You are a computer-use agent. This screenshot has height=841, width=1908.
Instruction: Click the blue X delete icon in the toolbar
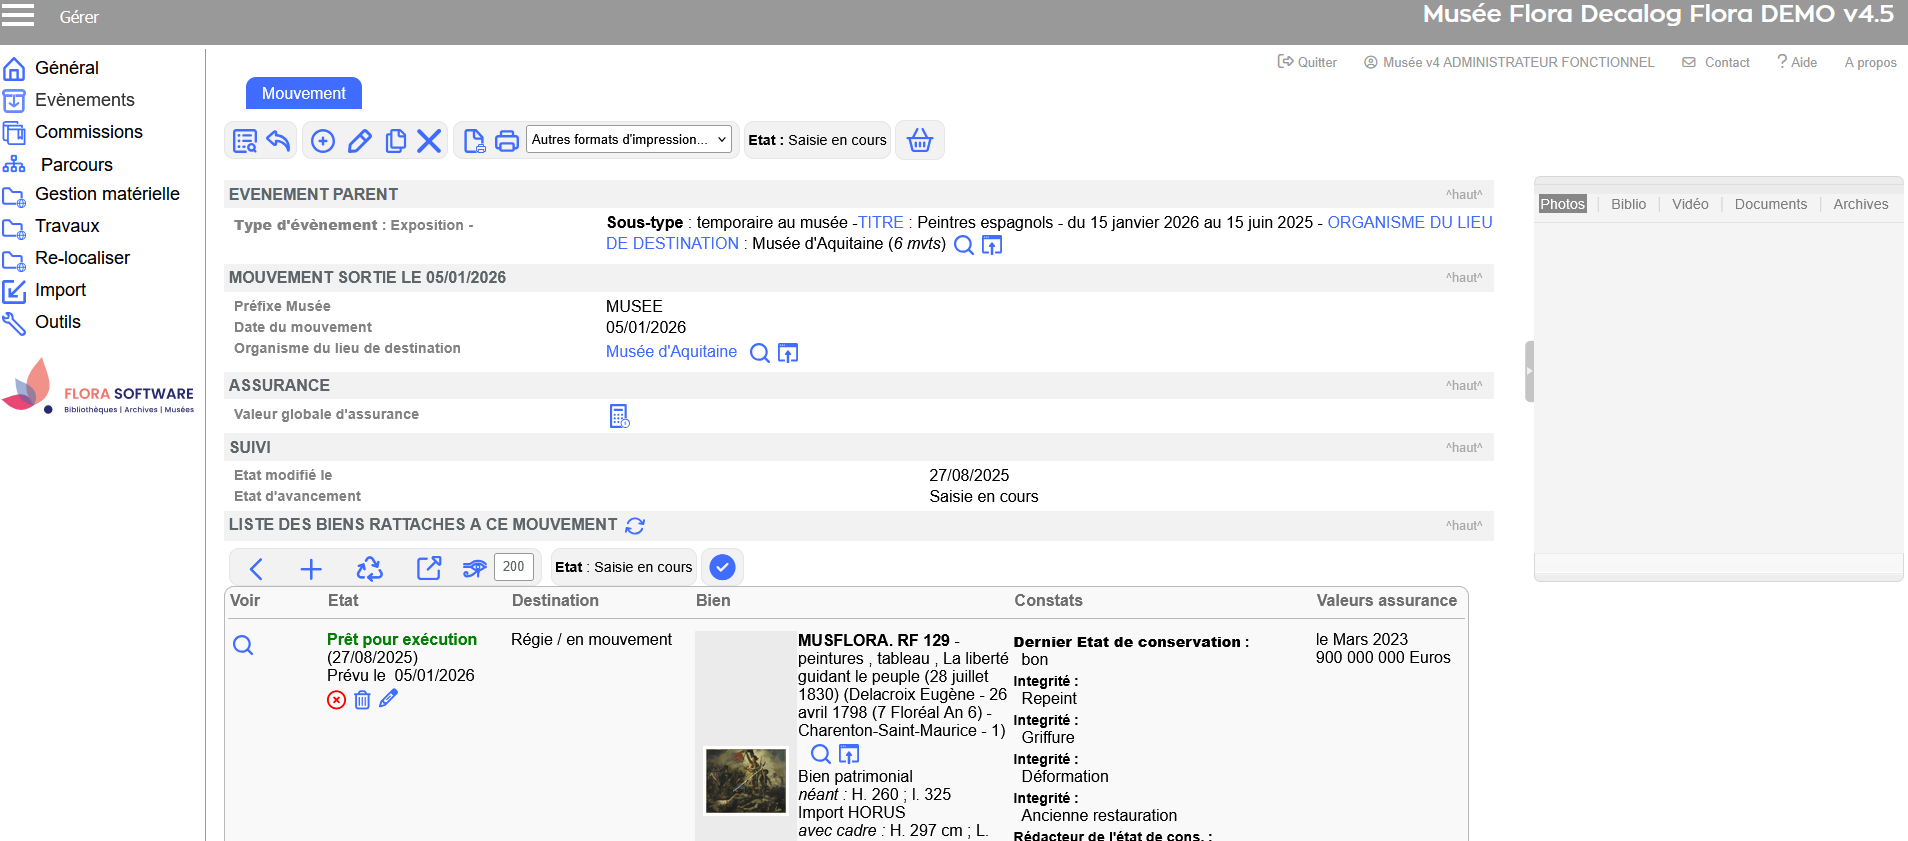(x=429, y=141)
